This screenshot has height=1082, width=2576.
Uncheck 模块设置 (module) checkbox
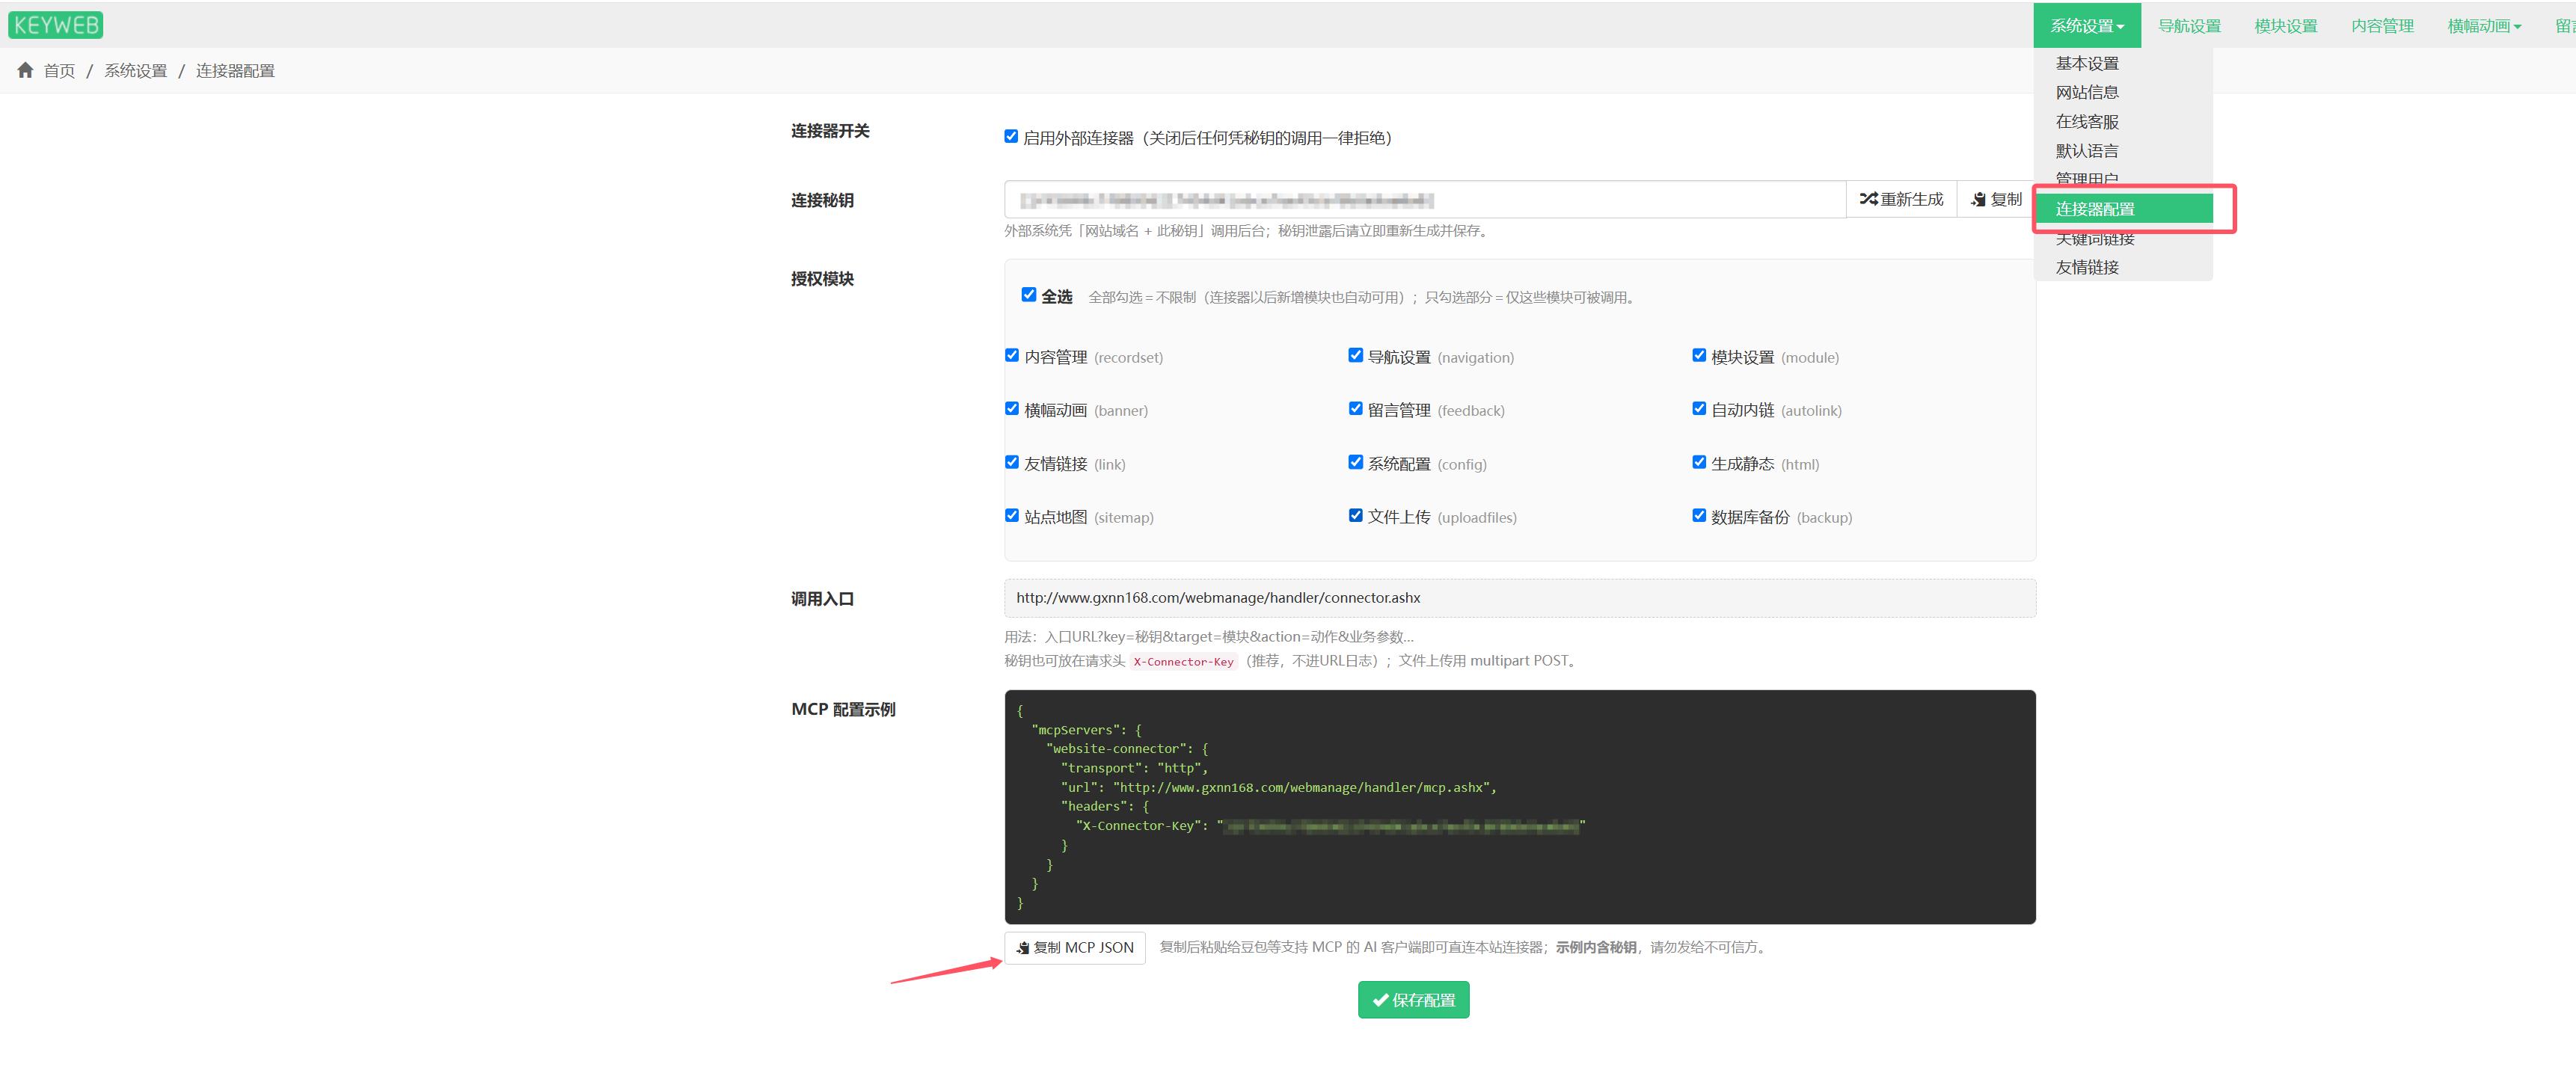point(1698,355)
